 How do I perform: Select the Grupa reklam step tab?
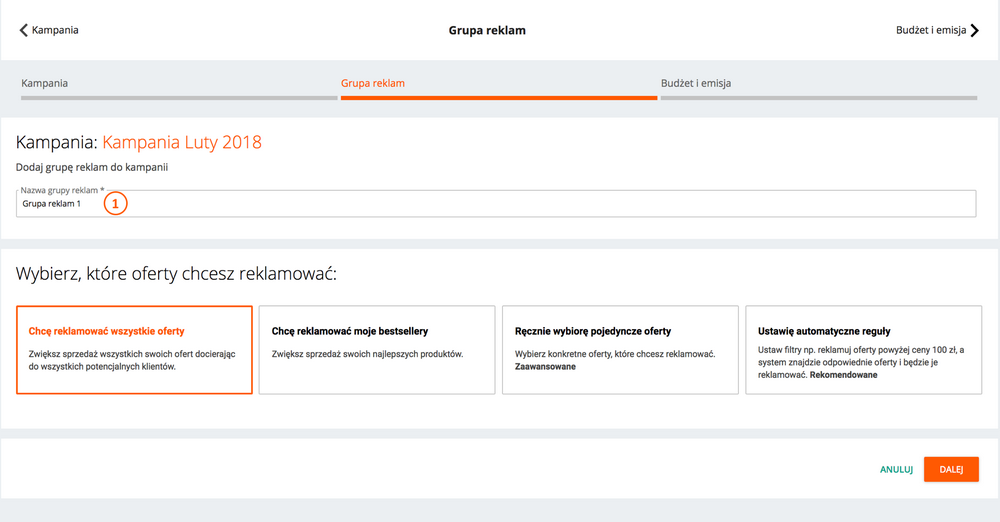point(373,83)
